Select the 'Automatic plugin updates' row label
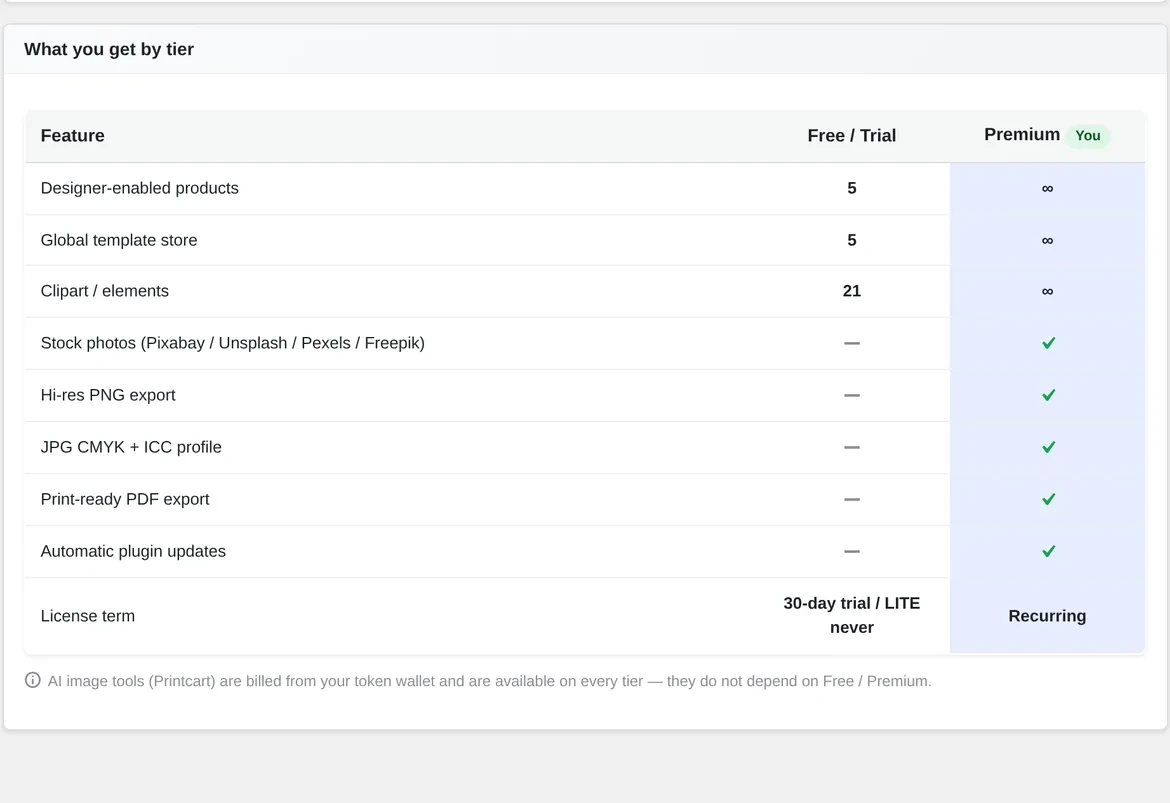The width and height of the screenshot is (1170, 803). [133, 552]
